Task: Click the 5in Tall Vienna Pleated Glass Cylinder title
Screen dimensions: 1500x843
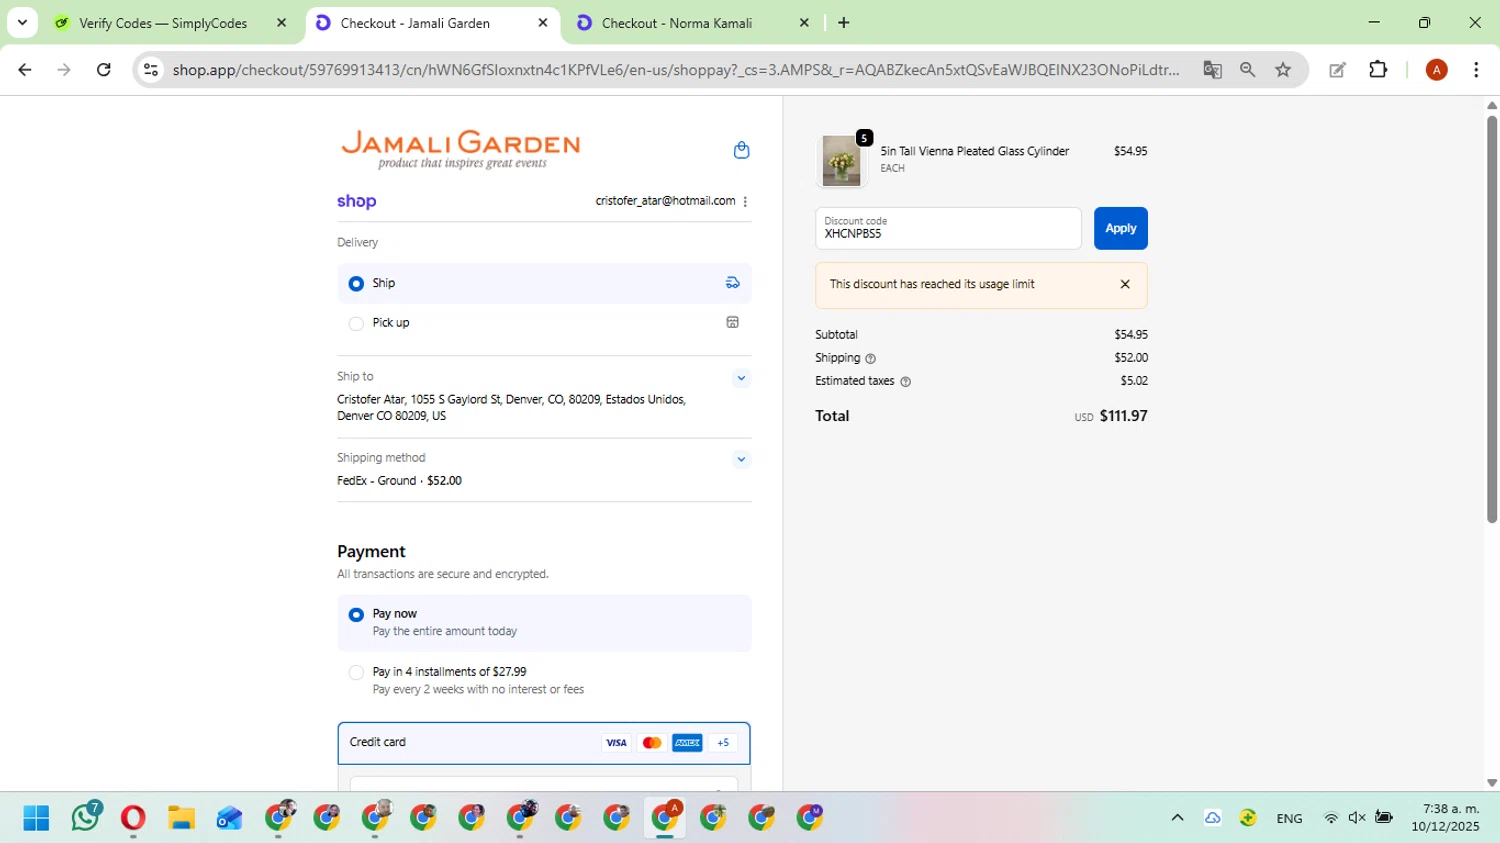Action: pos(974,151)
